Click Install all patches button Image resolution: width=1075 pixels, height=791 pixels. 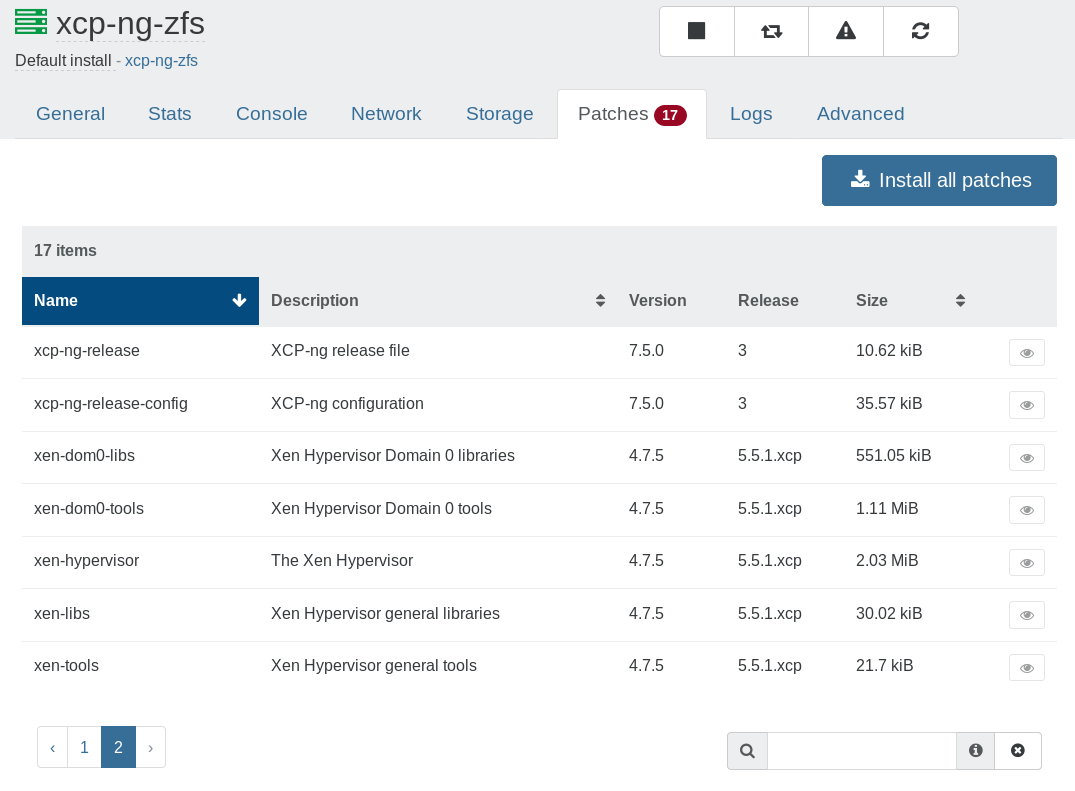(x=939, y=180)
